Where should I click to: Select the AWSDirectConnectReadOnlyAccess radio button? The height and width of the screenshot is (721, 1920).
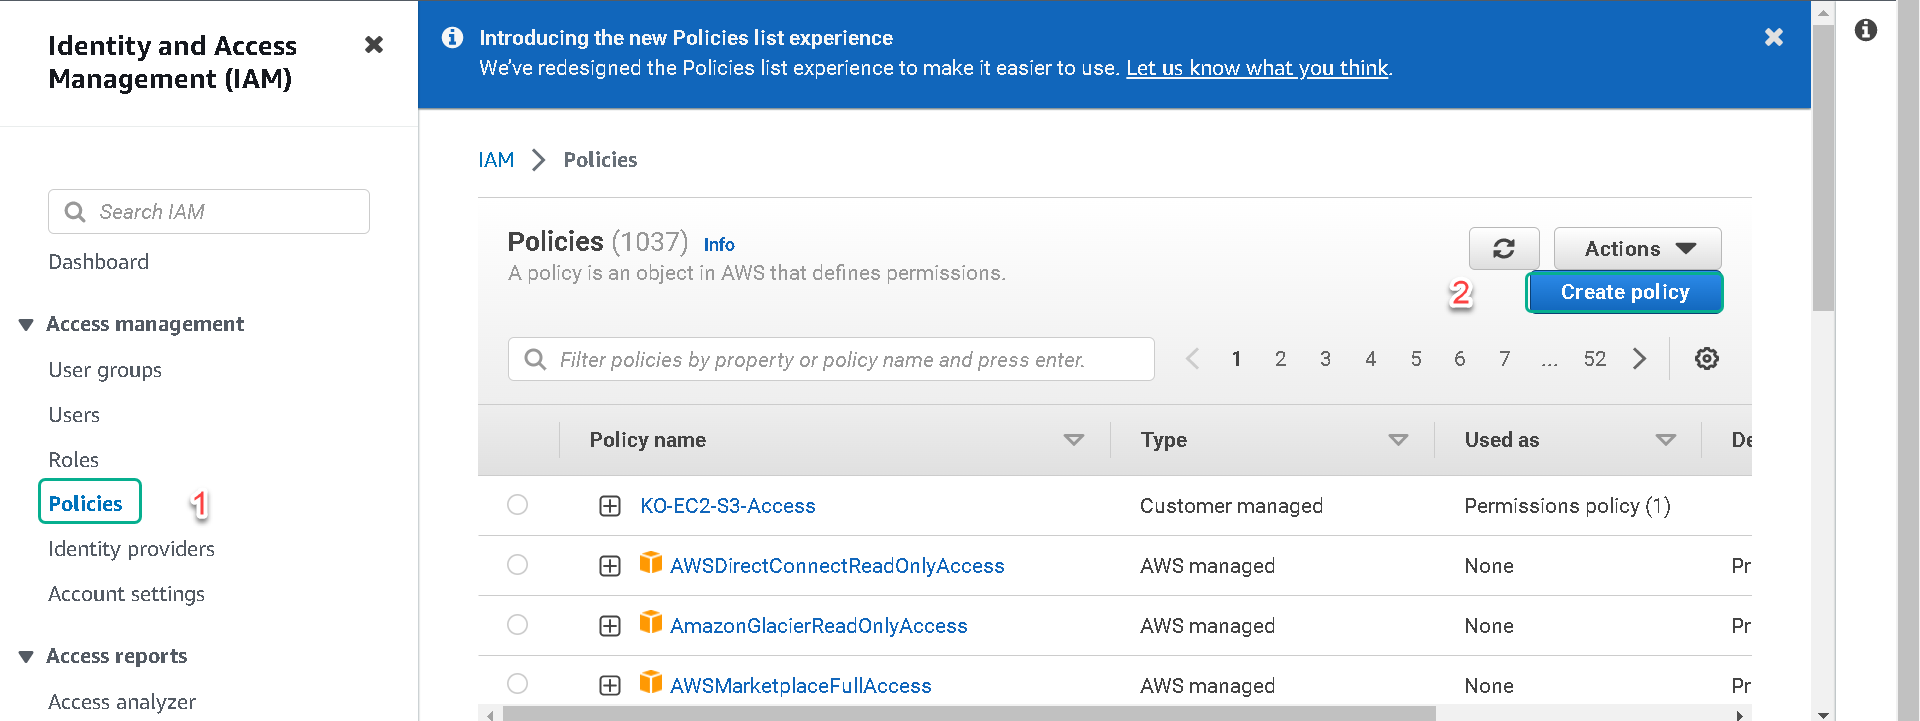coord(517,565)
